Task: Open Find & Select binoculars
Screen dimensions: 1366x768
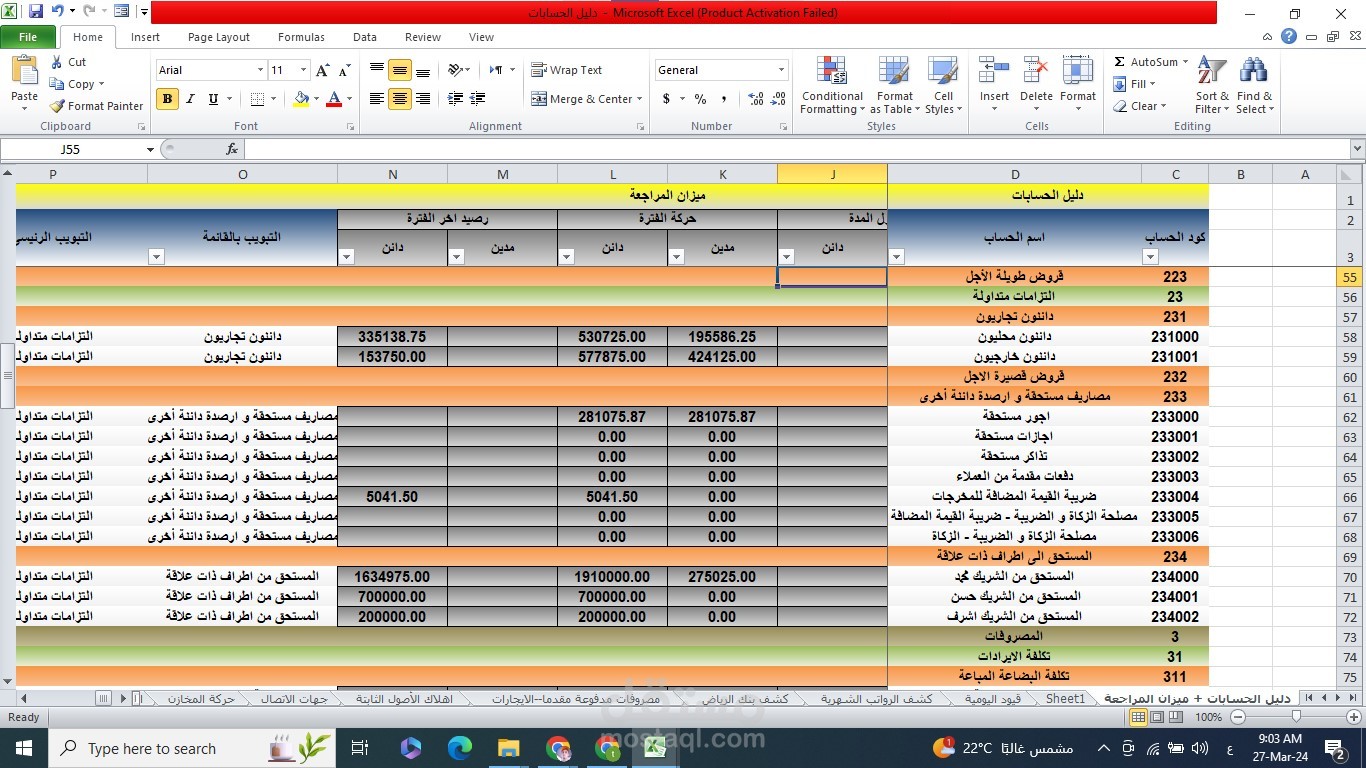Action: [x=1254, y=85]
